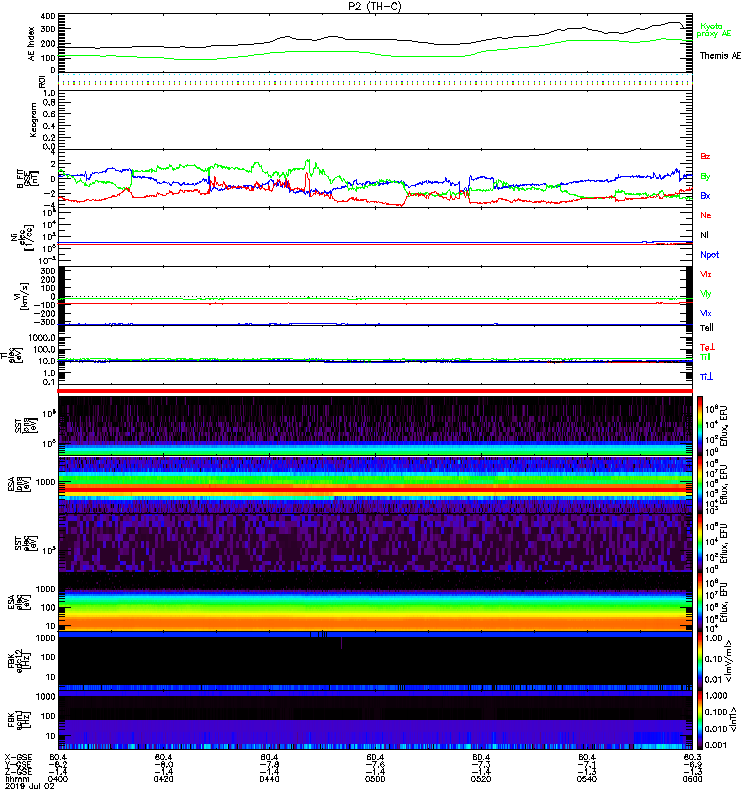Click the red Te⊥ temperature legend label

point(707,347)
